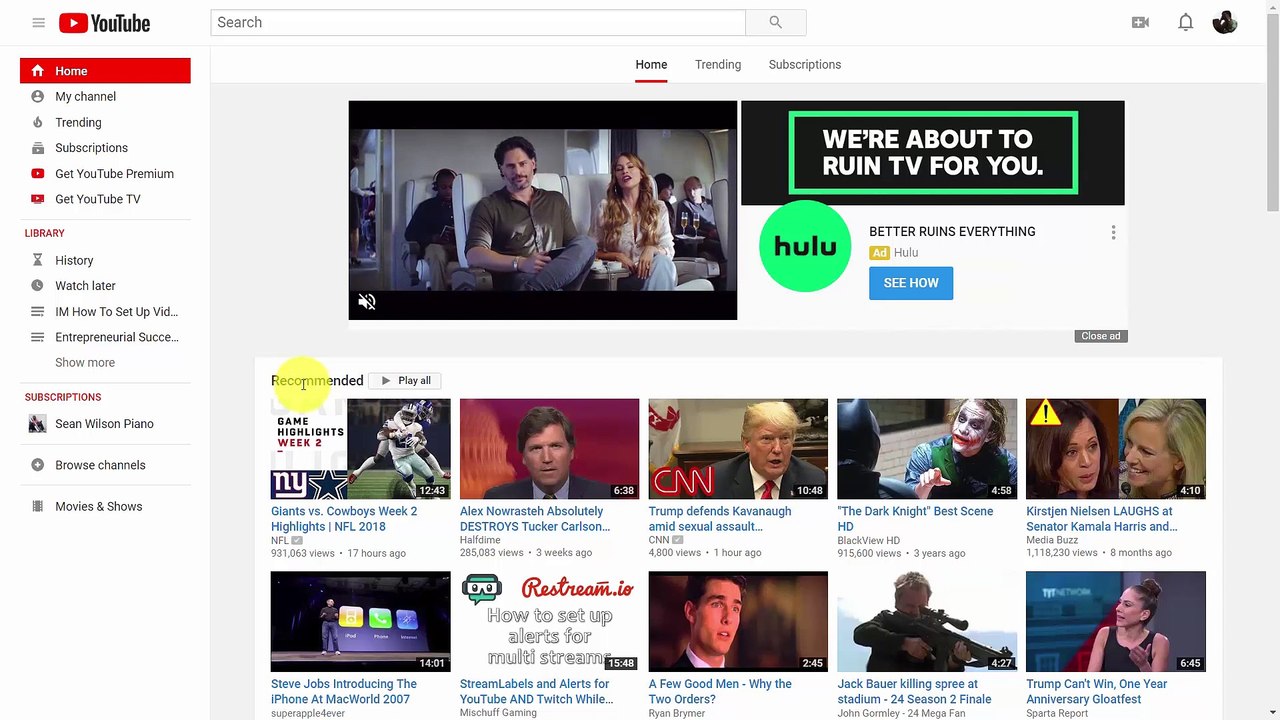Click the Restream.io alerts thumbnail

[x=549, y=622]
